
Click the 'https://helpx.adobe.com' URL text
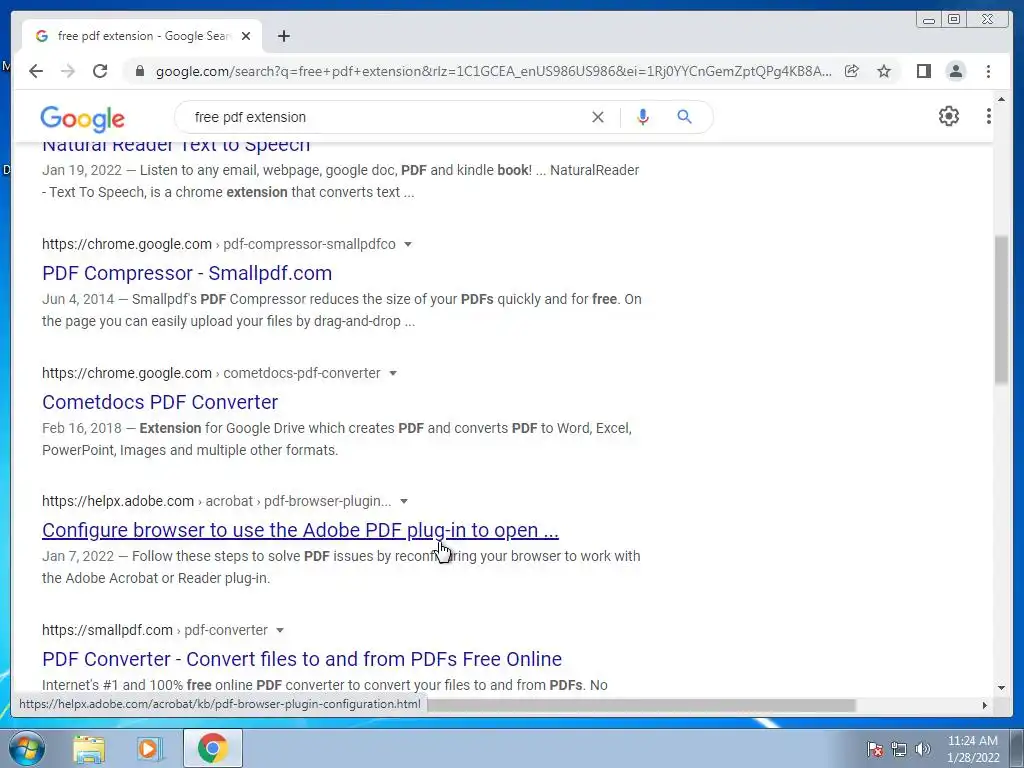click(x=118, y=502)
